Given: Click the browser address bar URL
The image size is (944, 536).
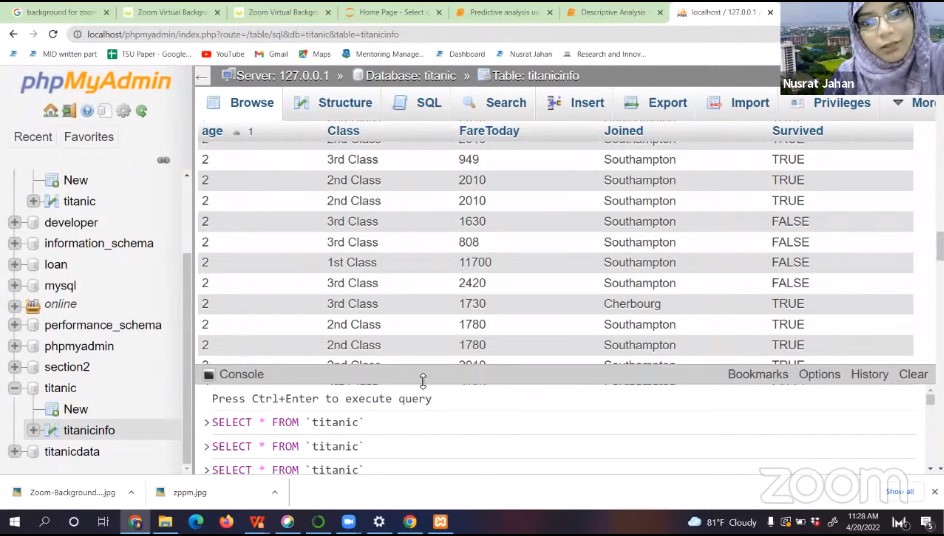Looking at the screenshot, I should (243, 34).
